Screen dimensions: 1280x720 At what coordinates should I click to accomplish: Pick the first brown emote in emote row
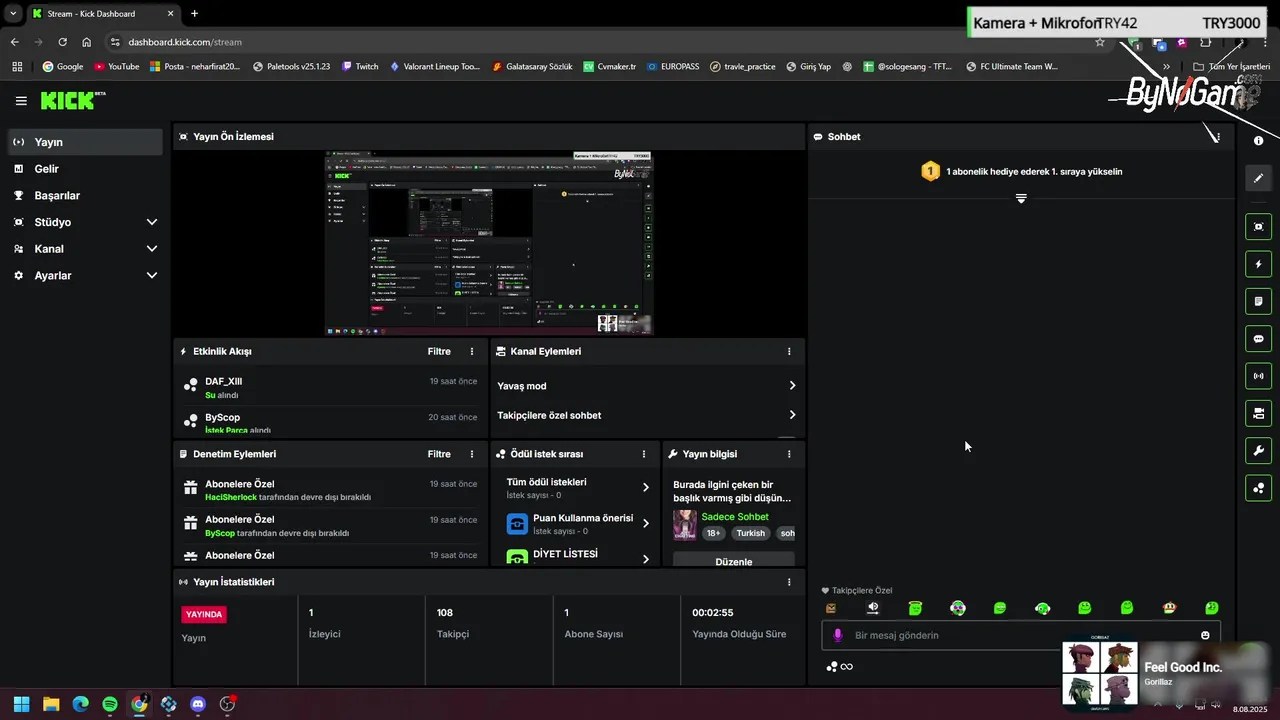click(831, 608)
